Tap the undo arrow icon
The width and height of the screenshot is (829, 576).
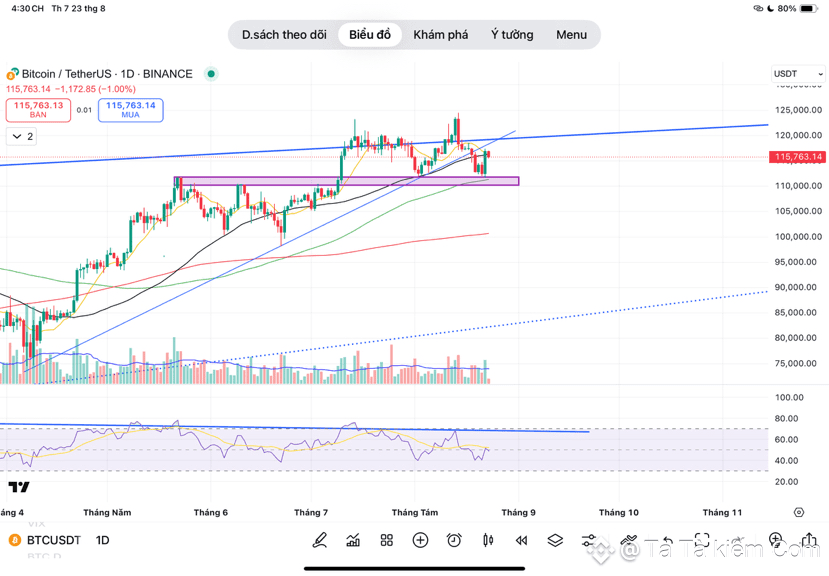pos(667,540)
